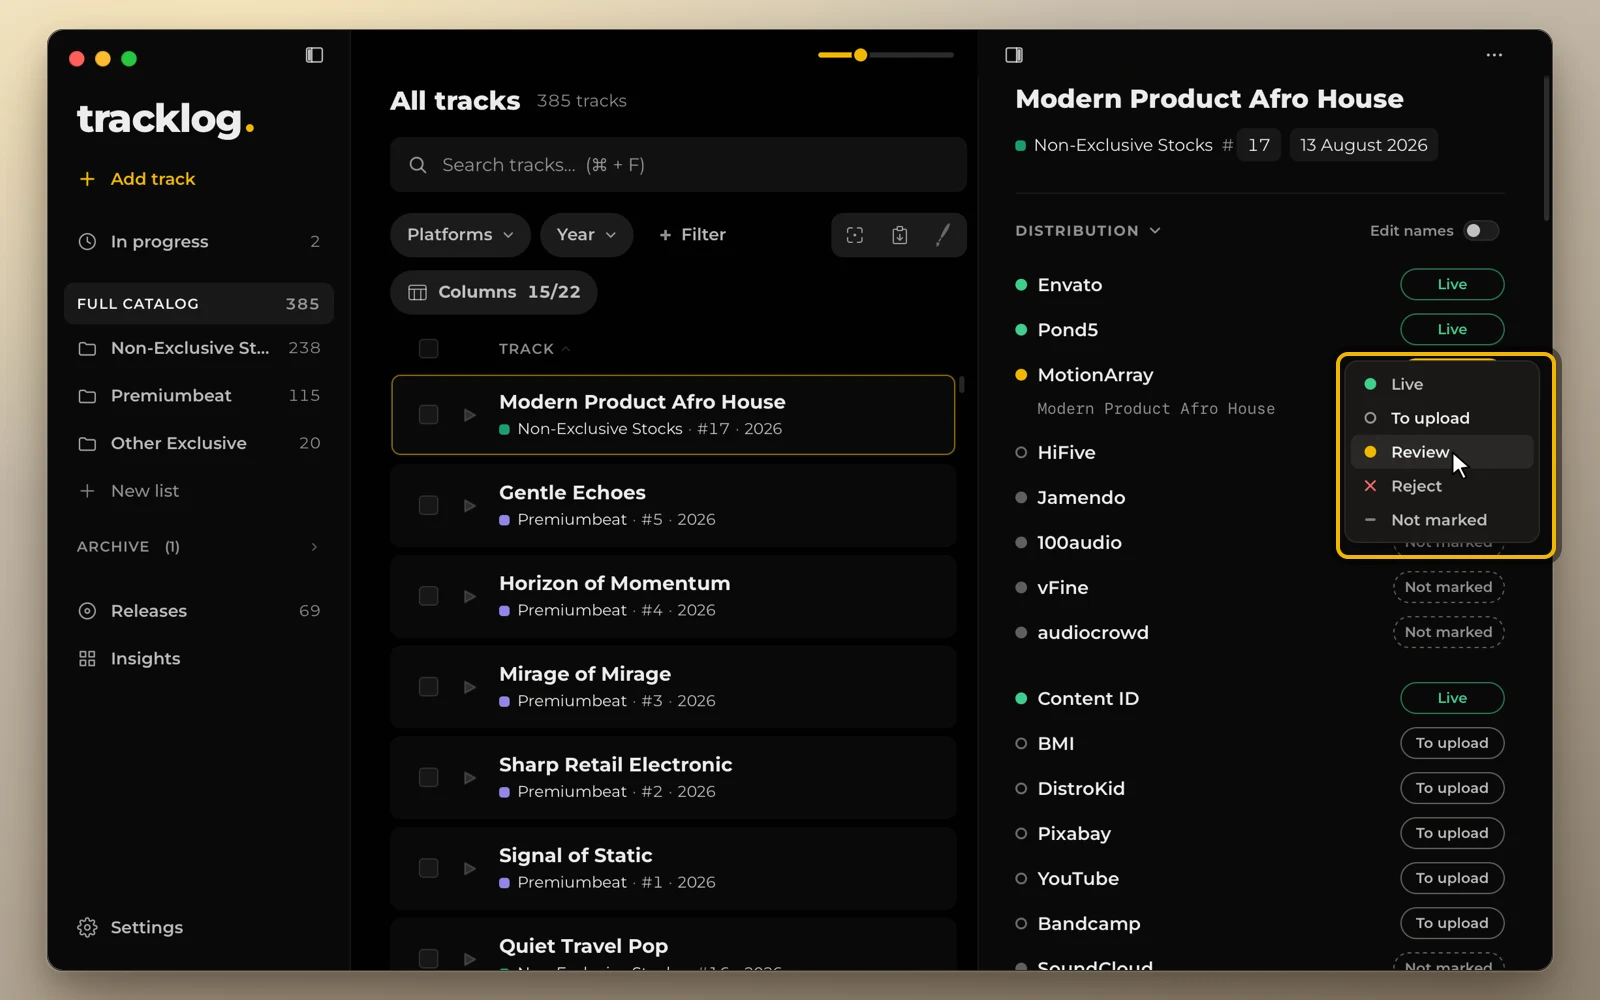Image resolution: width=1600 pixels, height=1000 pixels.
Task: Play the Horizon of Momentum track
Action: coord(470,597)
